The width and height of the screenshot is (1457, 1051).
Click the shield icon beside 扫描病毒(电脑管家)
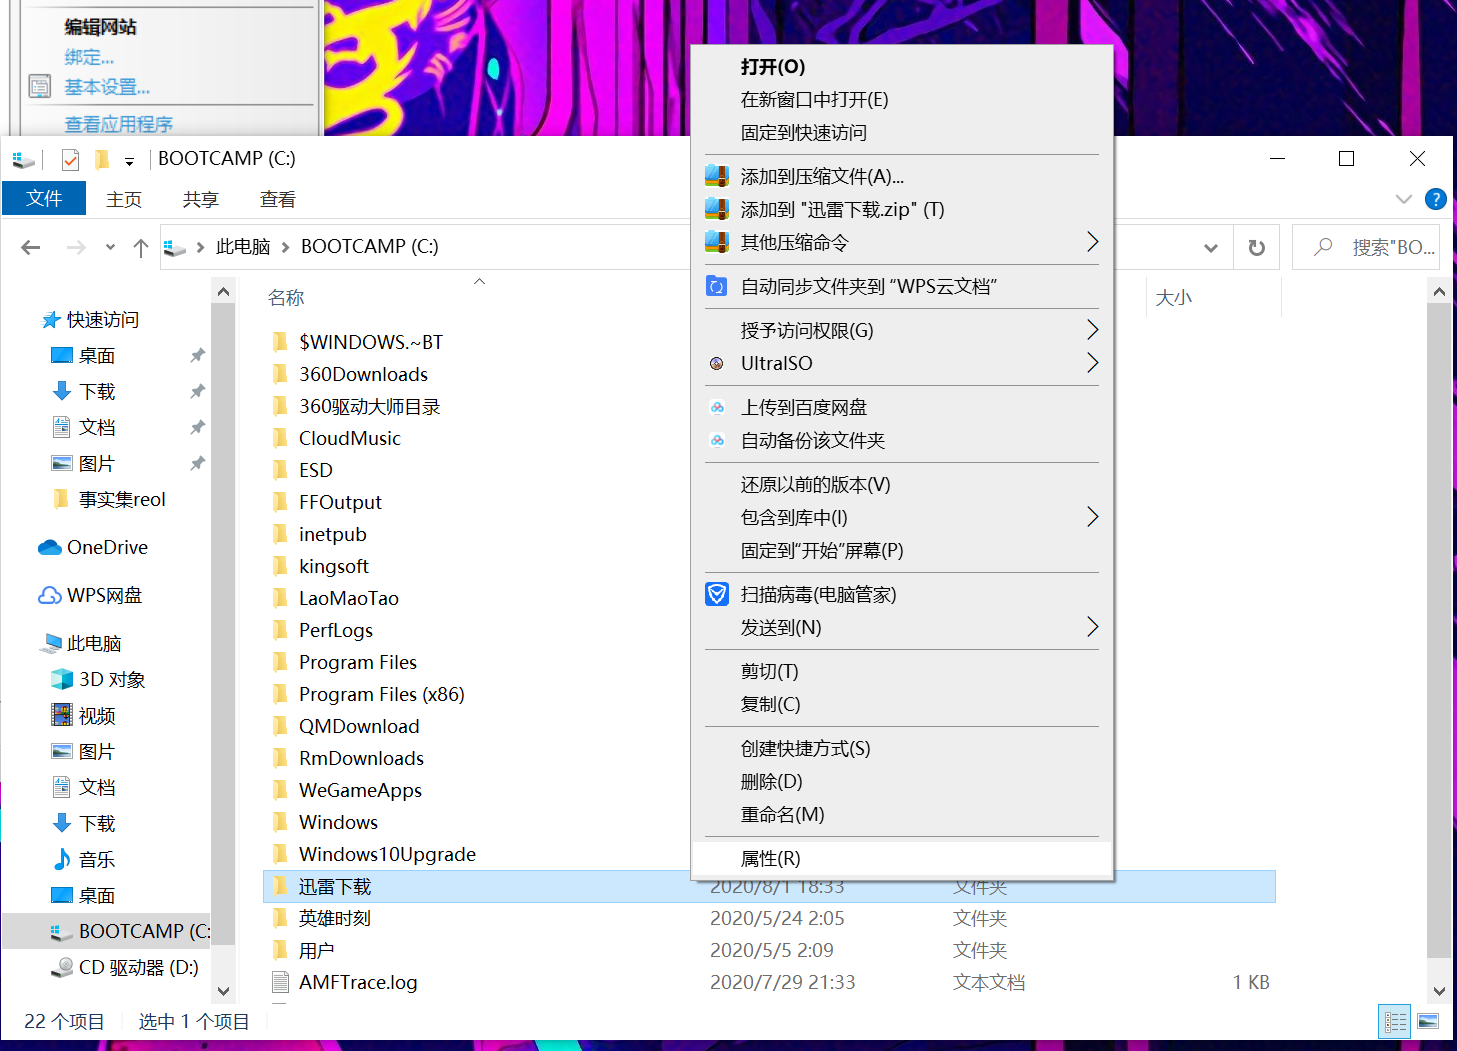point(717,594)
